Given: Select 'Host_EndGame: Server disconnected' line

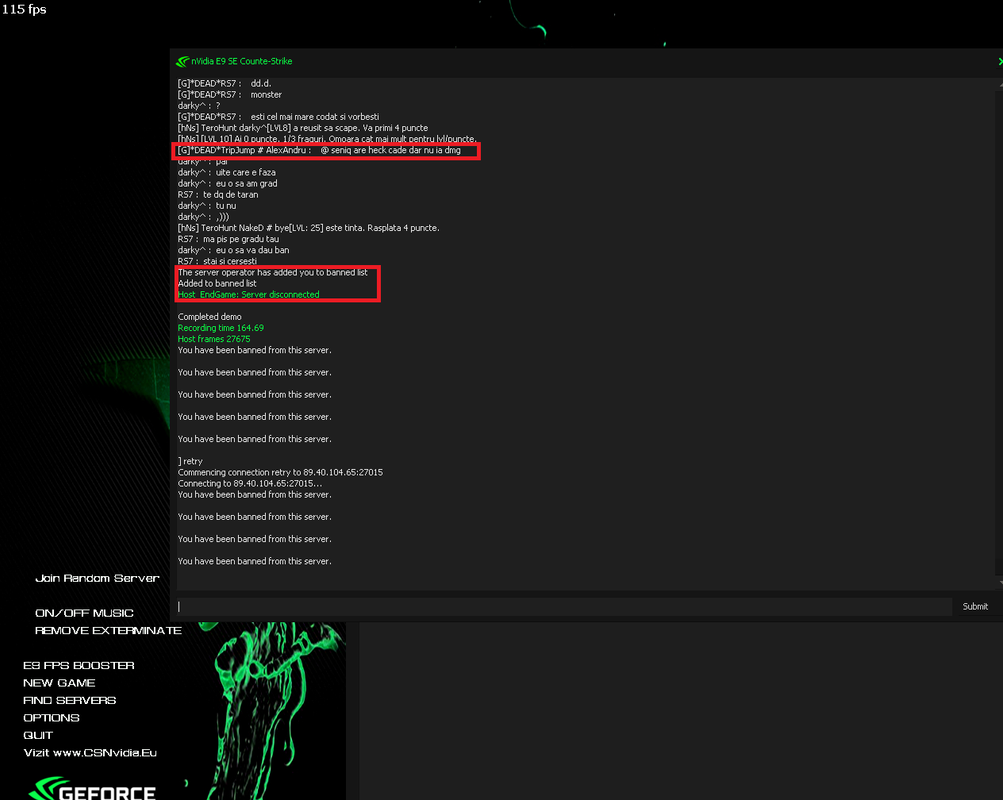Looking at the screenshot, I should (x=248, y=295).
